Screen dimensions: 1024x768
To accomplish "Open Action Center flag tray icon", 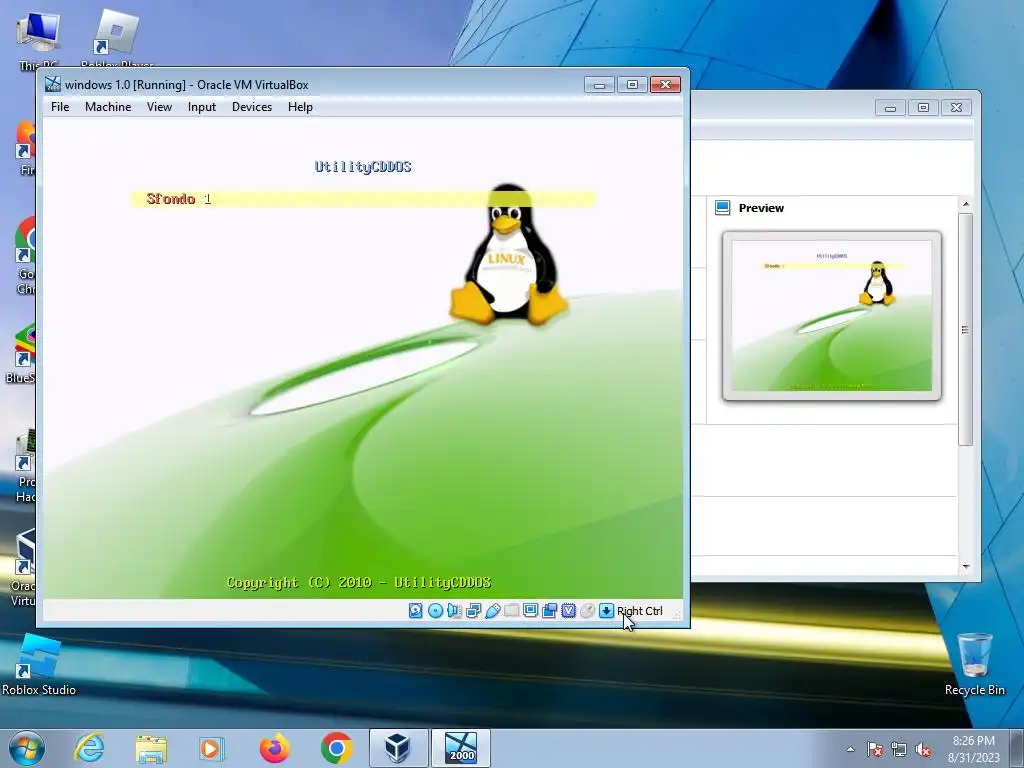I will click(874, 749).
